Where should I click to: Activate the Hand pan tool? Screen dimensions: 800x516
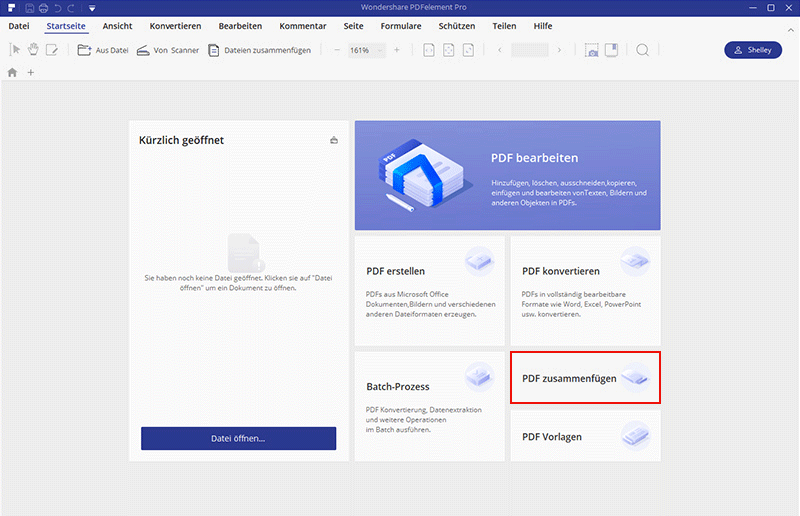pyautogui.click(x=33, y=50)
